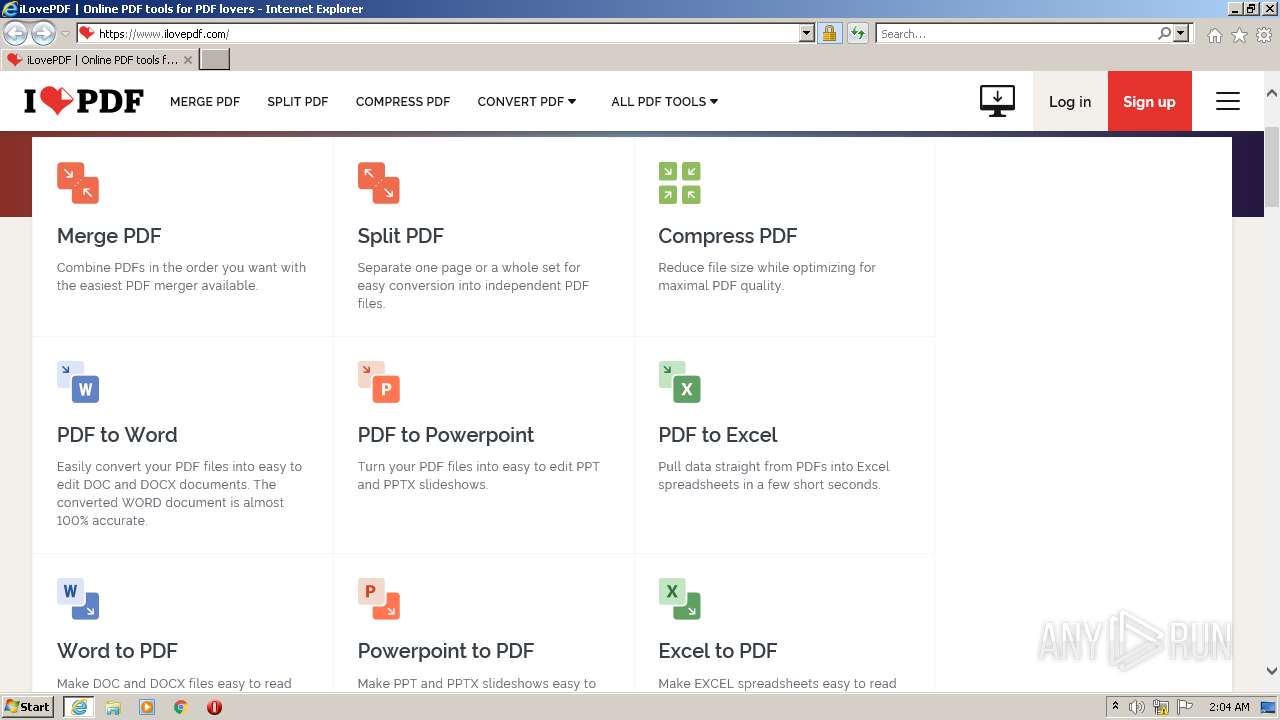1280x720 pixels.
Task: Click the red Sign up button
Action: coord(1150,101)
